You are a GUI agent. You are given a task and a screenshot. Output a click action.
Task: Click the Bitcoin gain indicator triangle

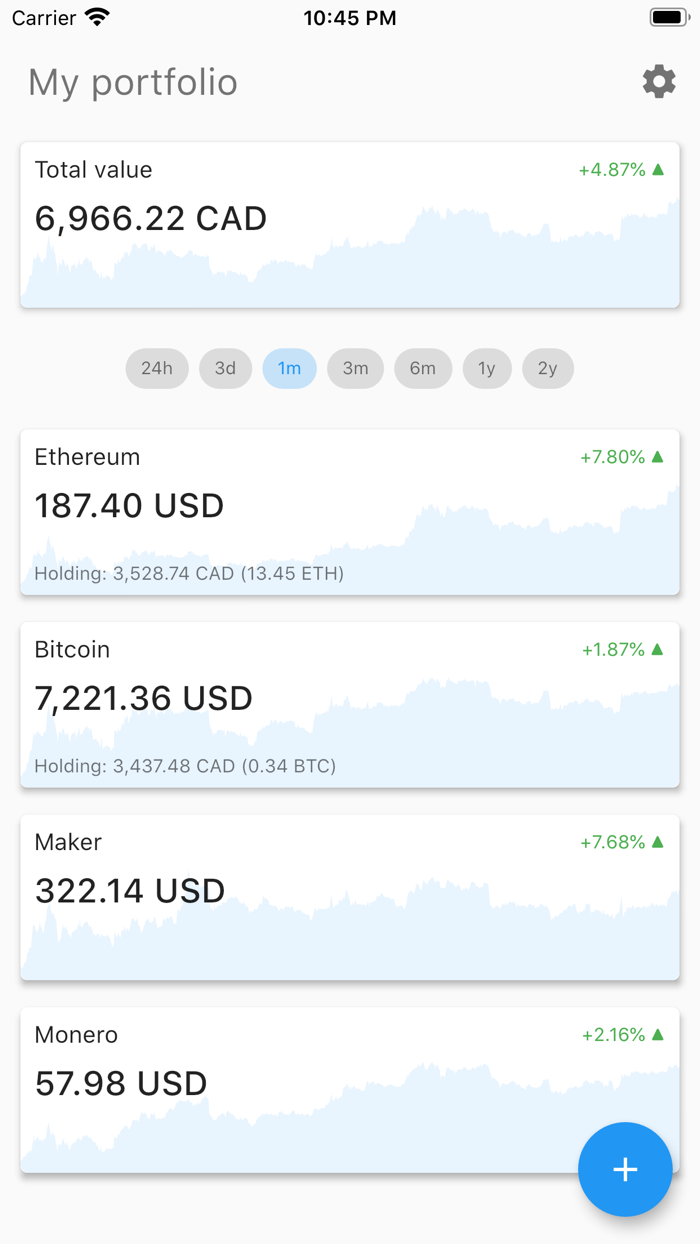657,649
